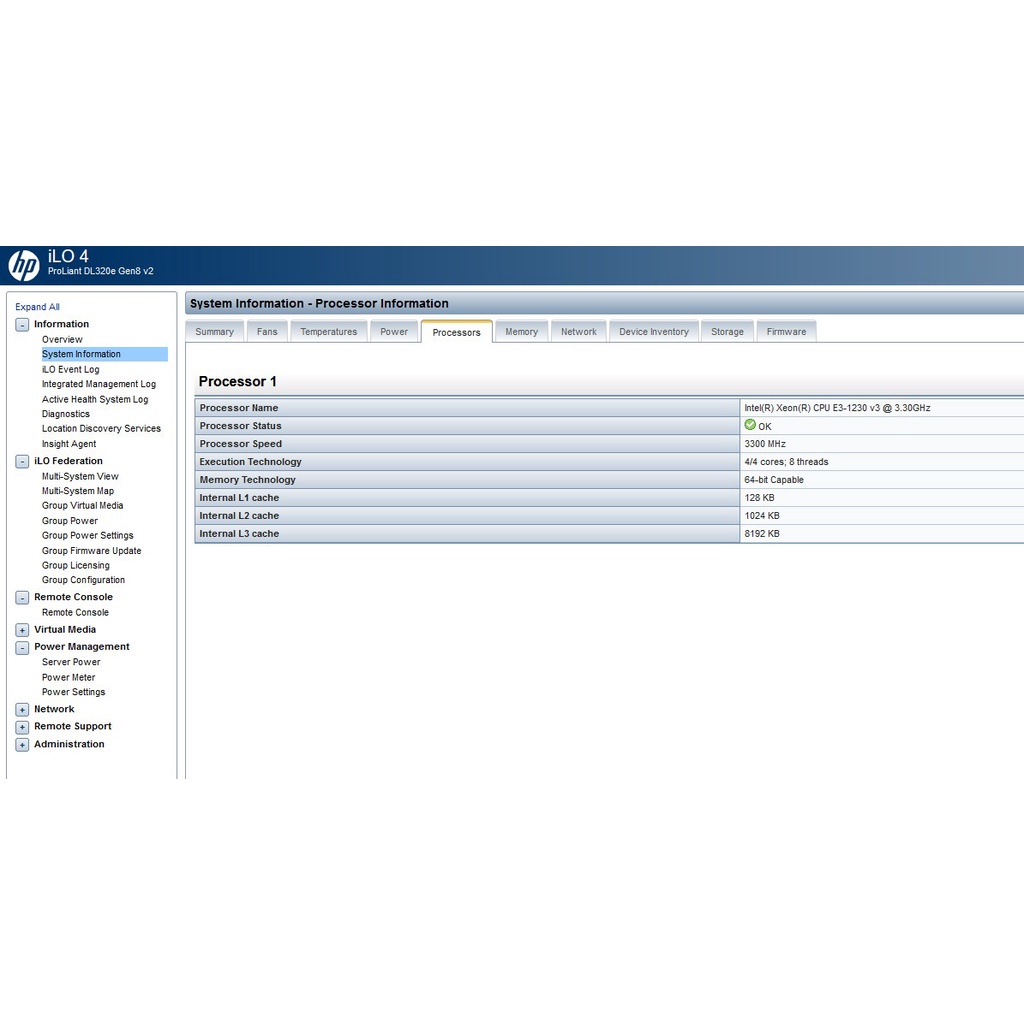Expand the Virtual Media section

pos(22,630)
